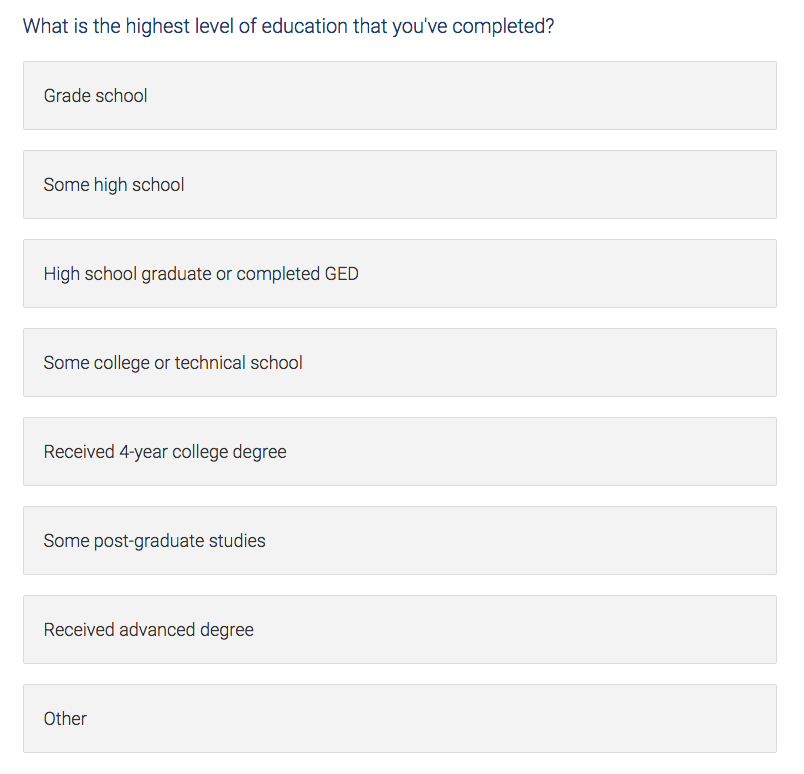This screenshot has height=774, width=804.
Task: Choose Some high school answer
Action: (400, 185)
